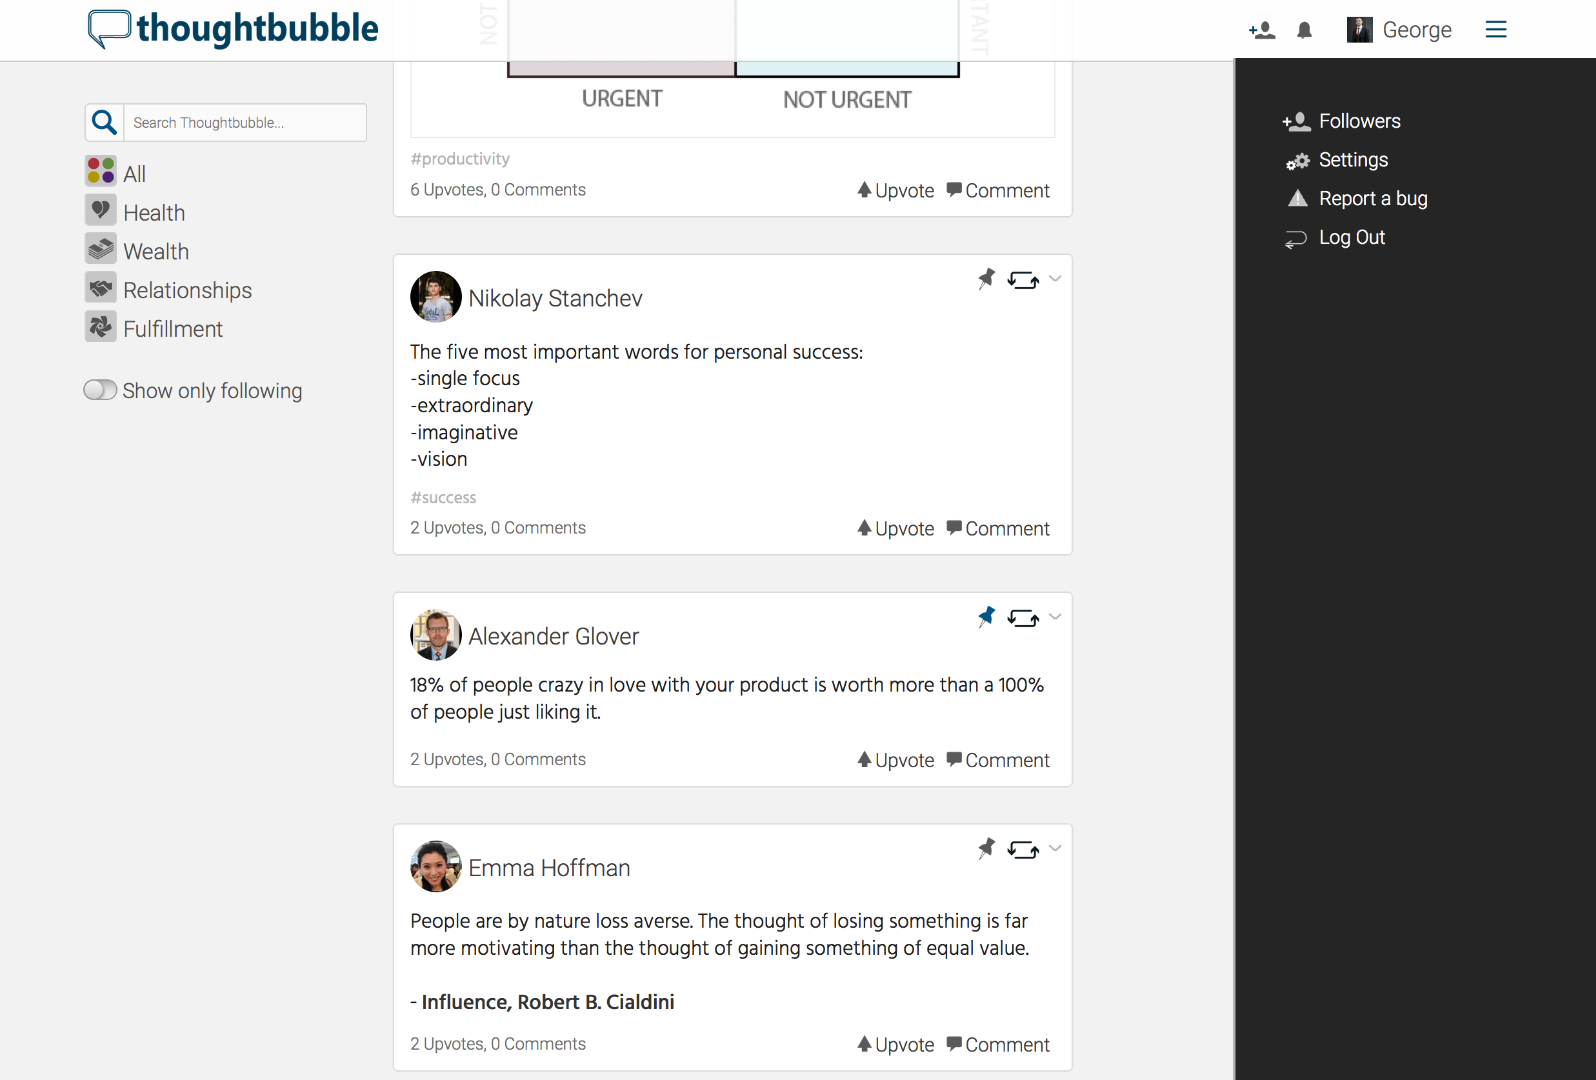Click the hamburger menu icon
Screen dimensions: 1596x1080
point(1496,30)
